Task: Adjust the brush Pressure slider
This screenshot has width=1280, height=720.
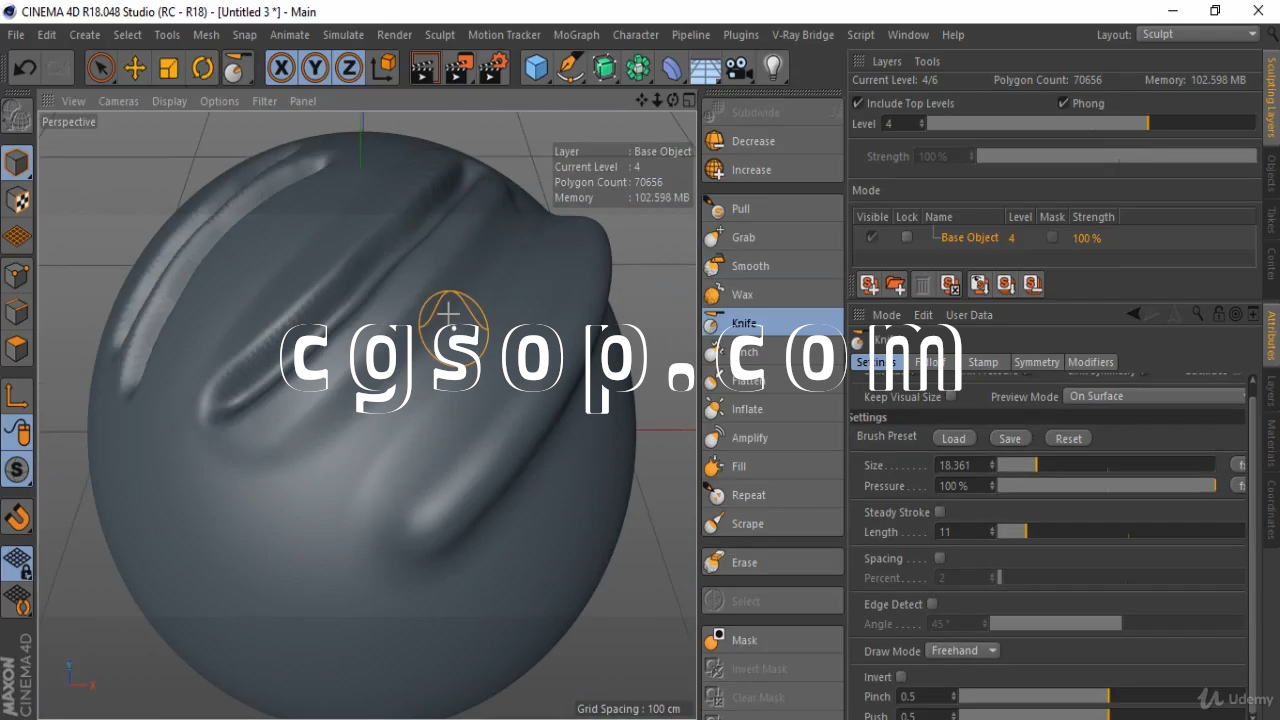Action: click(x=1106, y=486)
